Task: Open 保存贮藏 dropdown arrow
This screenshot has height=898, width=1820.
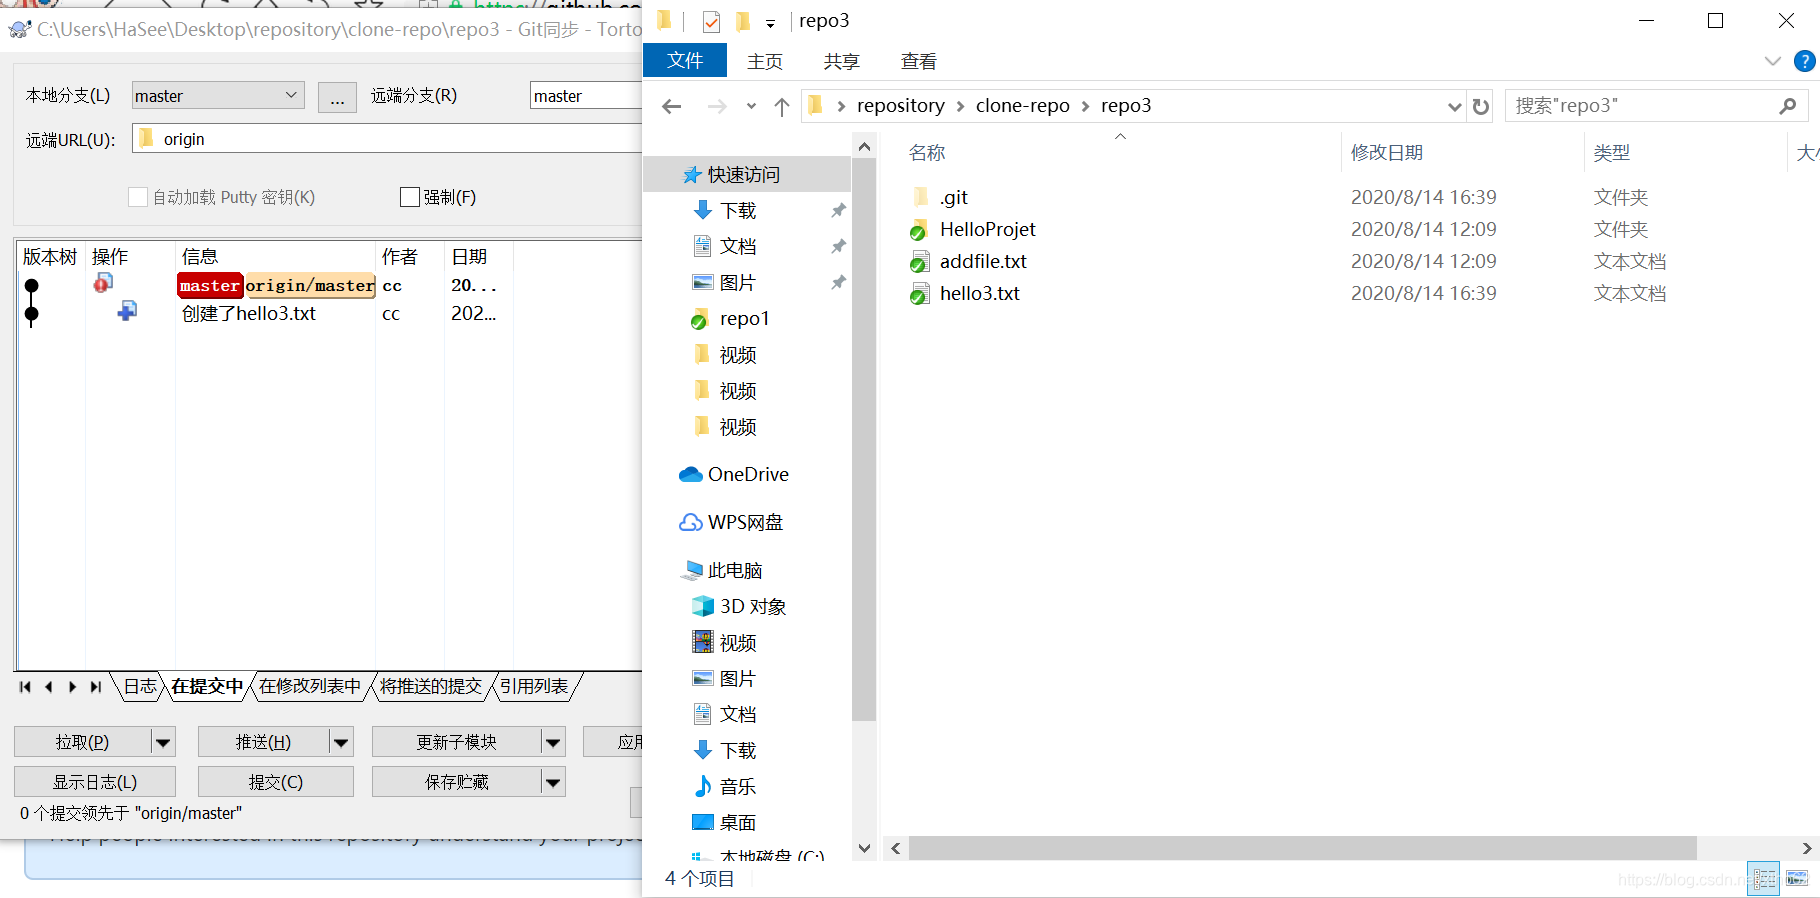Action: click(554, 782)
